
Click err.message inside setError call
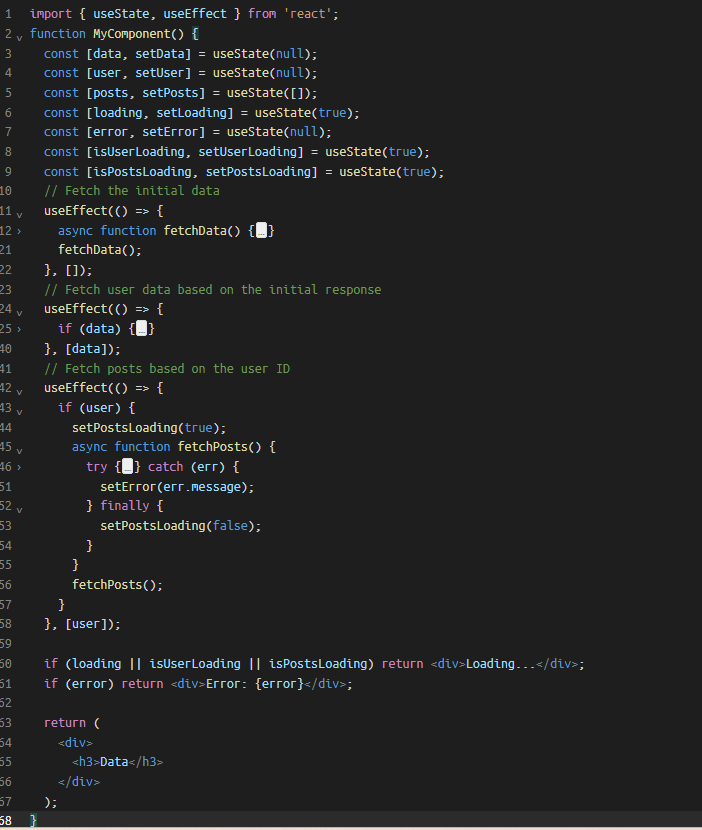click(202, 486)
